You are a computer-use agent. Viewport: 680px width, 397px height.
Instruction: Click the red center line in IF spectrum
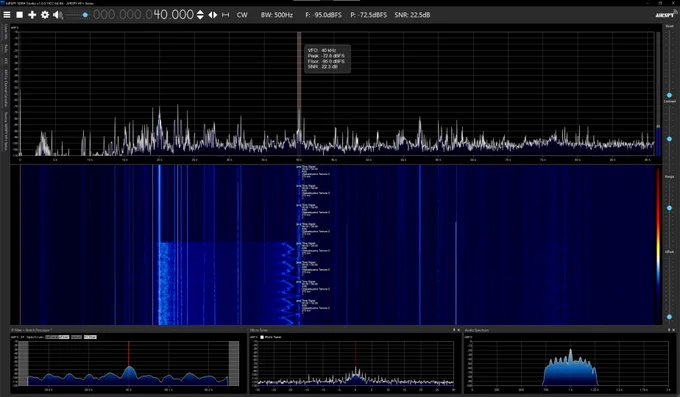coord(128,354)
